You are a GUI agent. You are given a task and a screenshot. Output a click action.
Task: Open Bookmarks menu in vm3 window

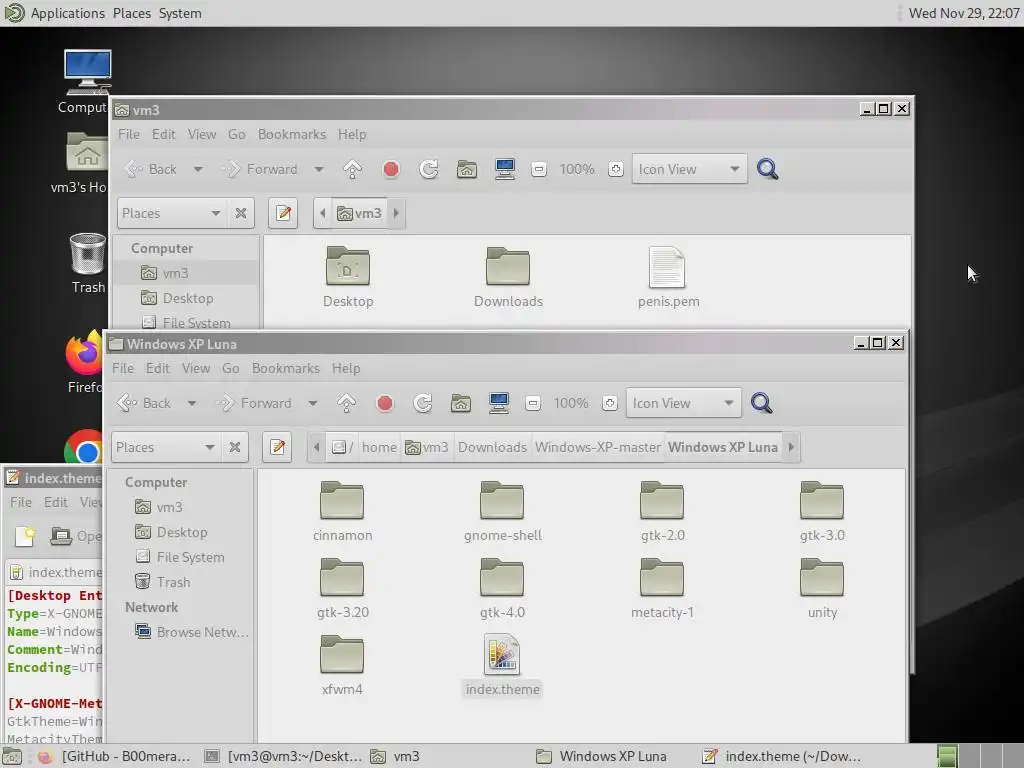[292, 134]
